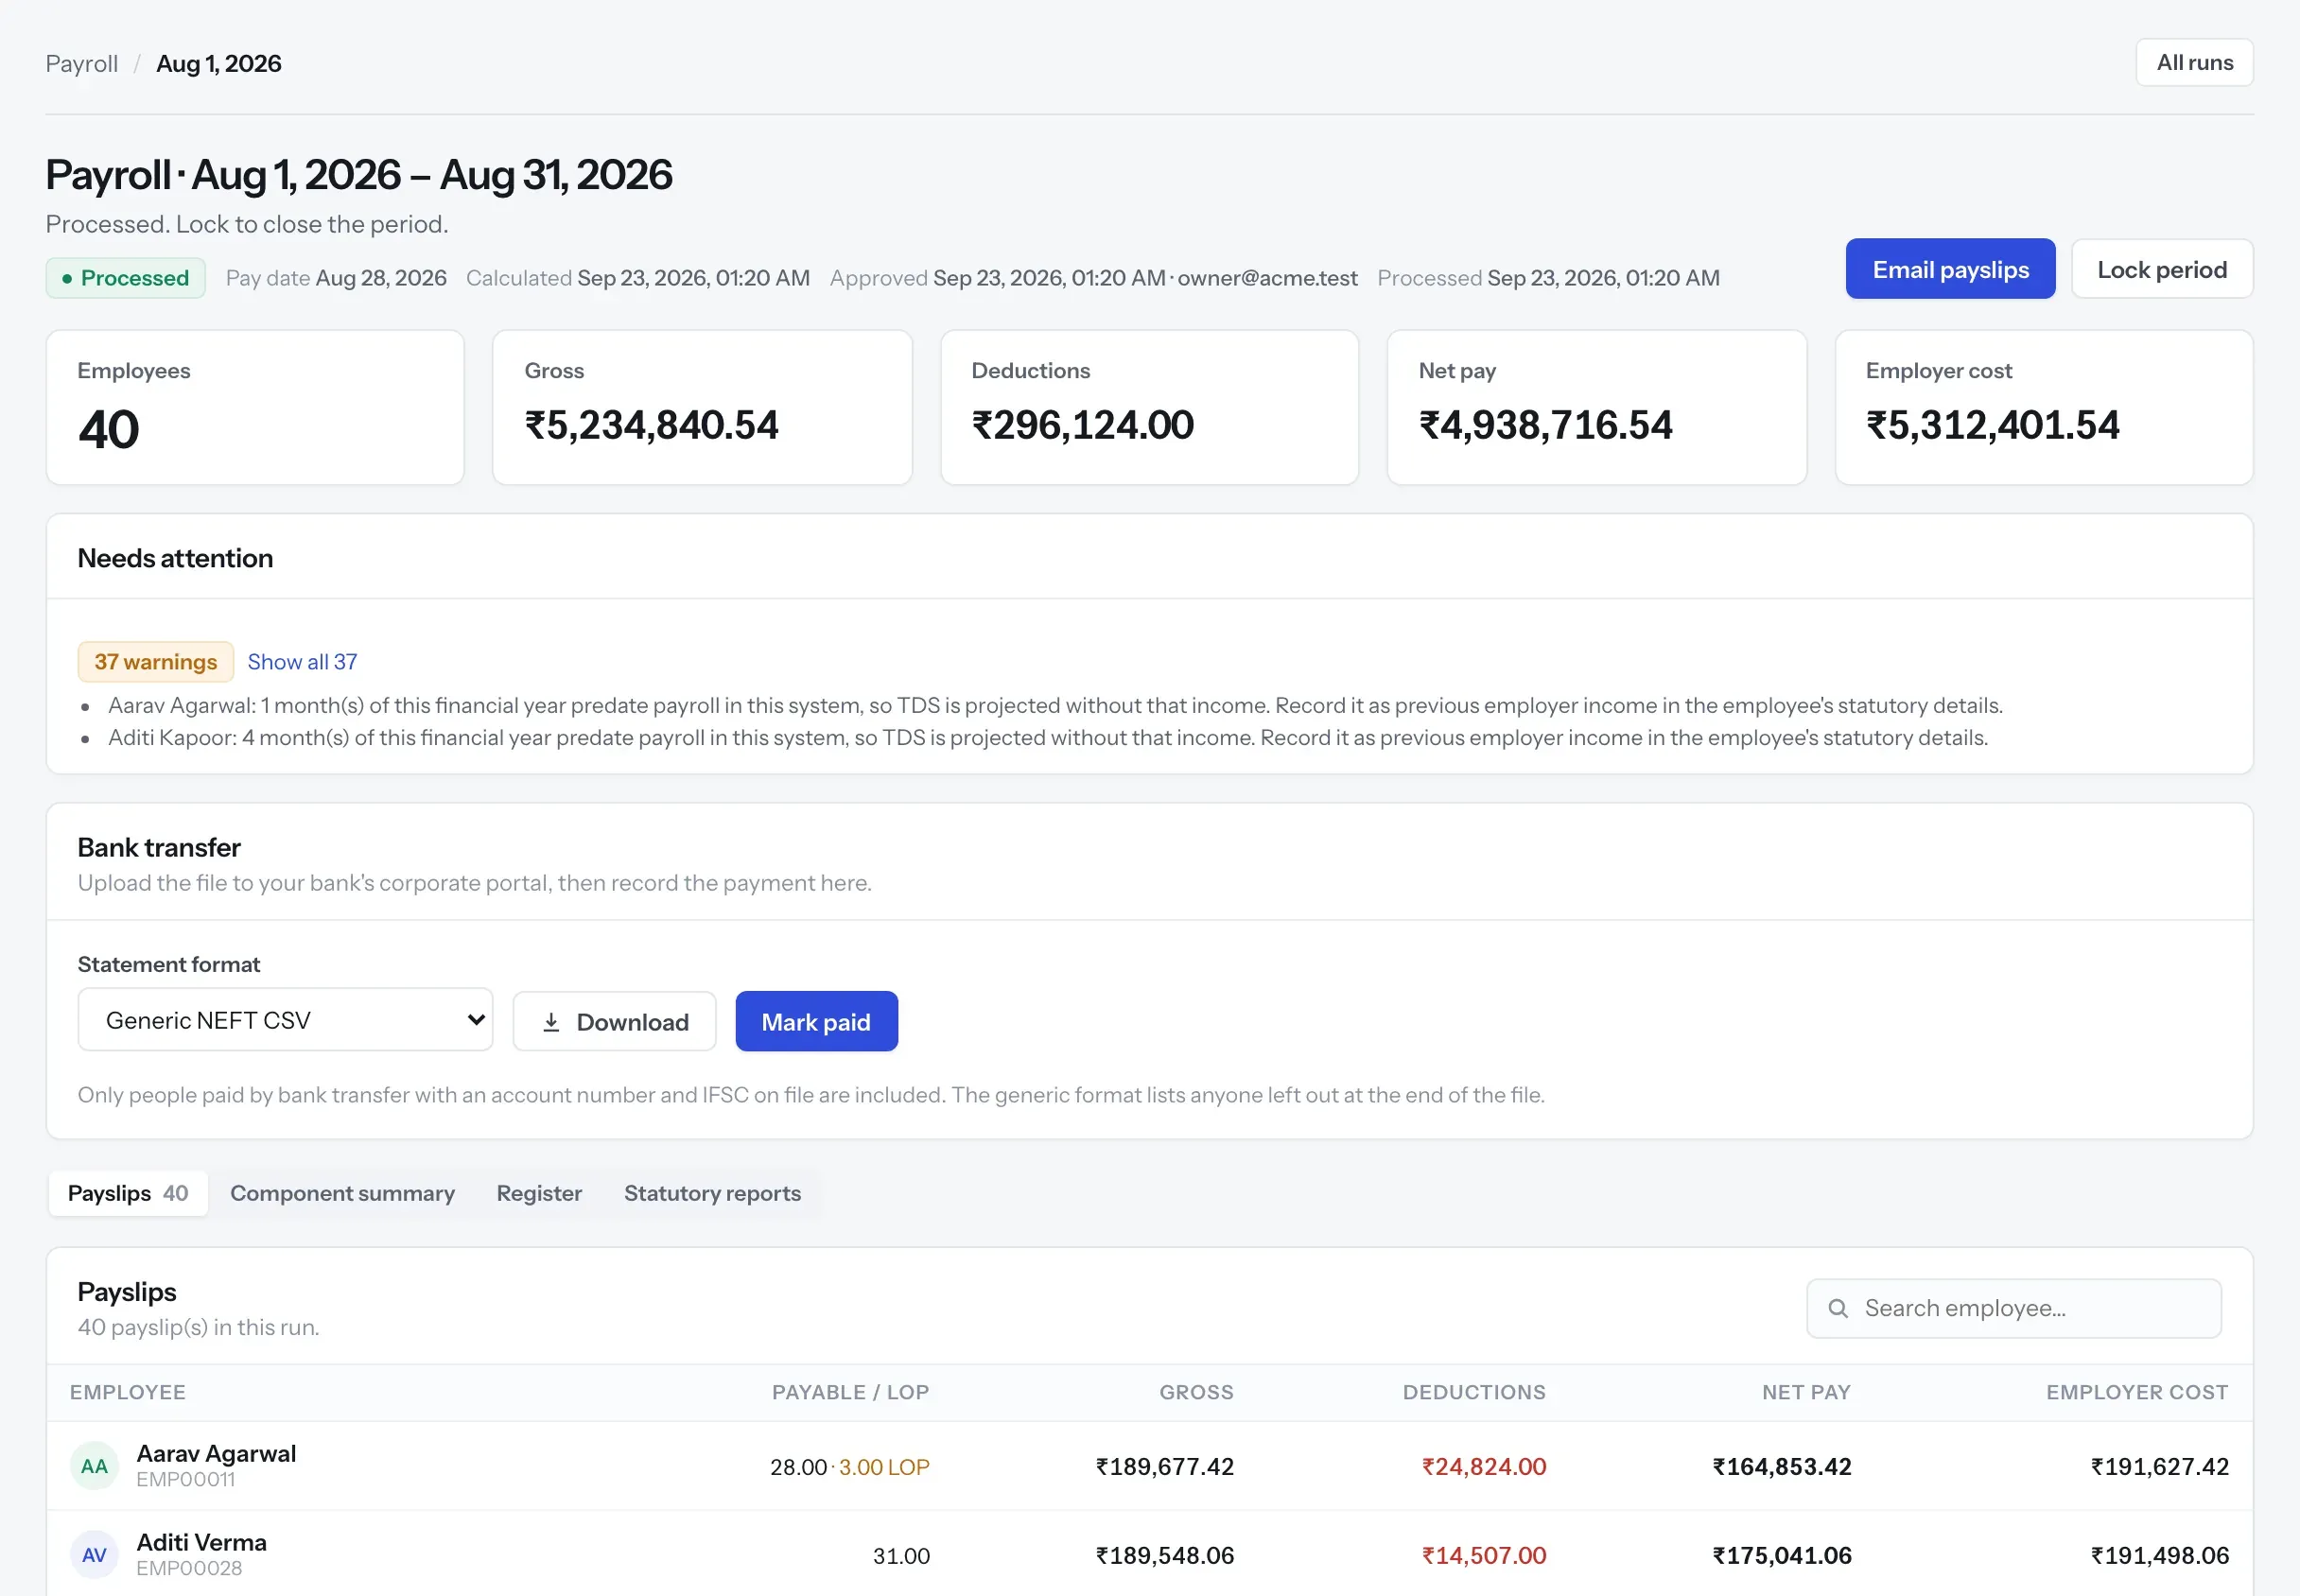Open Aditi Verma's payslip name

coord(202,1542)
